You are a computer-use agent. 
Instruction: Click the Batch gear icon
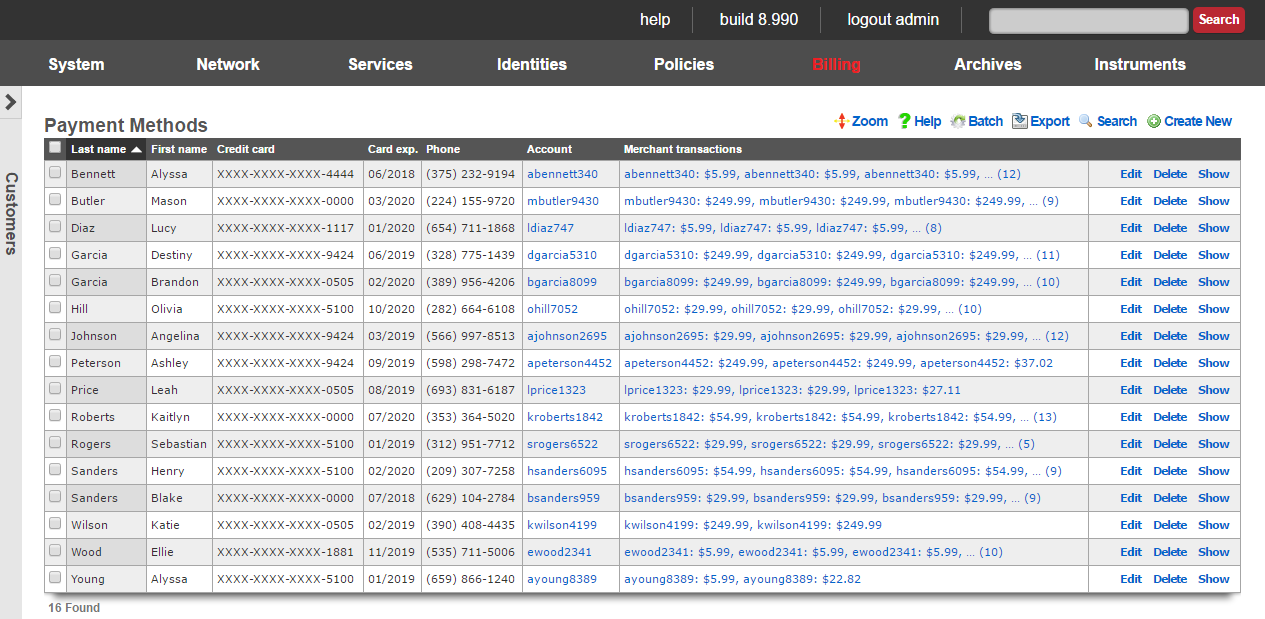pyautogui.click(x=958, y=121)
